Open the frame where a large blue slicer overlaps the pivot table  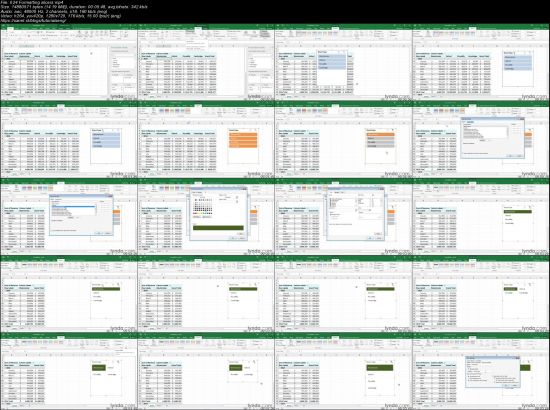[343, 62]
